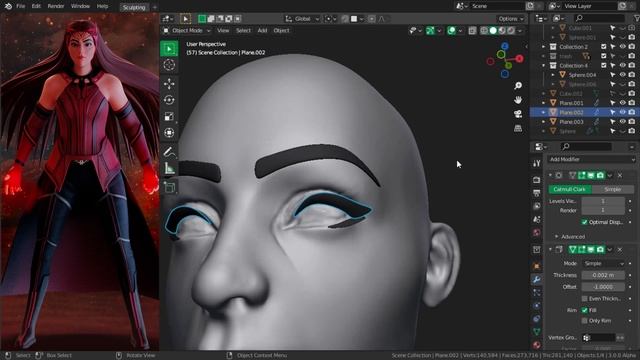Toggle X-ray display icon

point(472,31)
